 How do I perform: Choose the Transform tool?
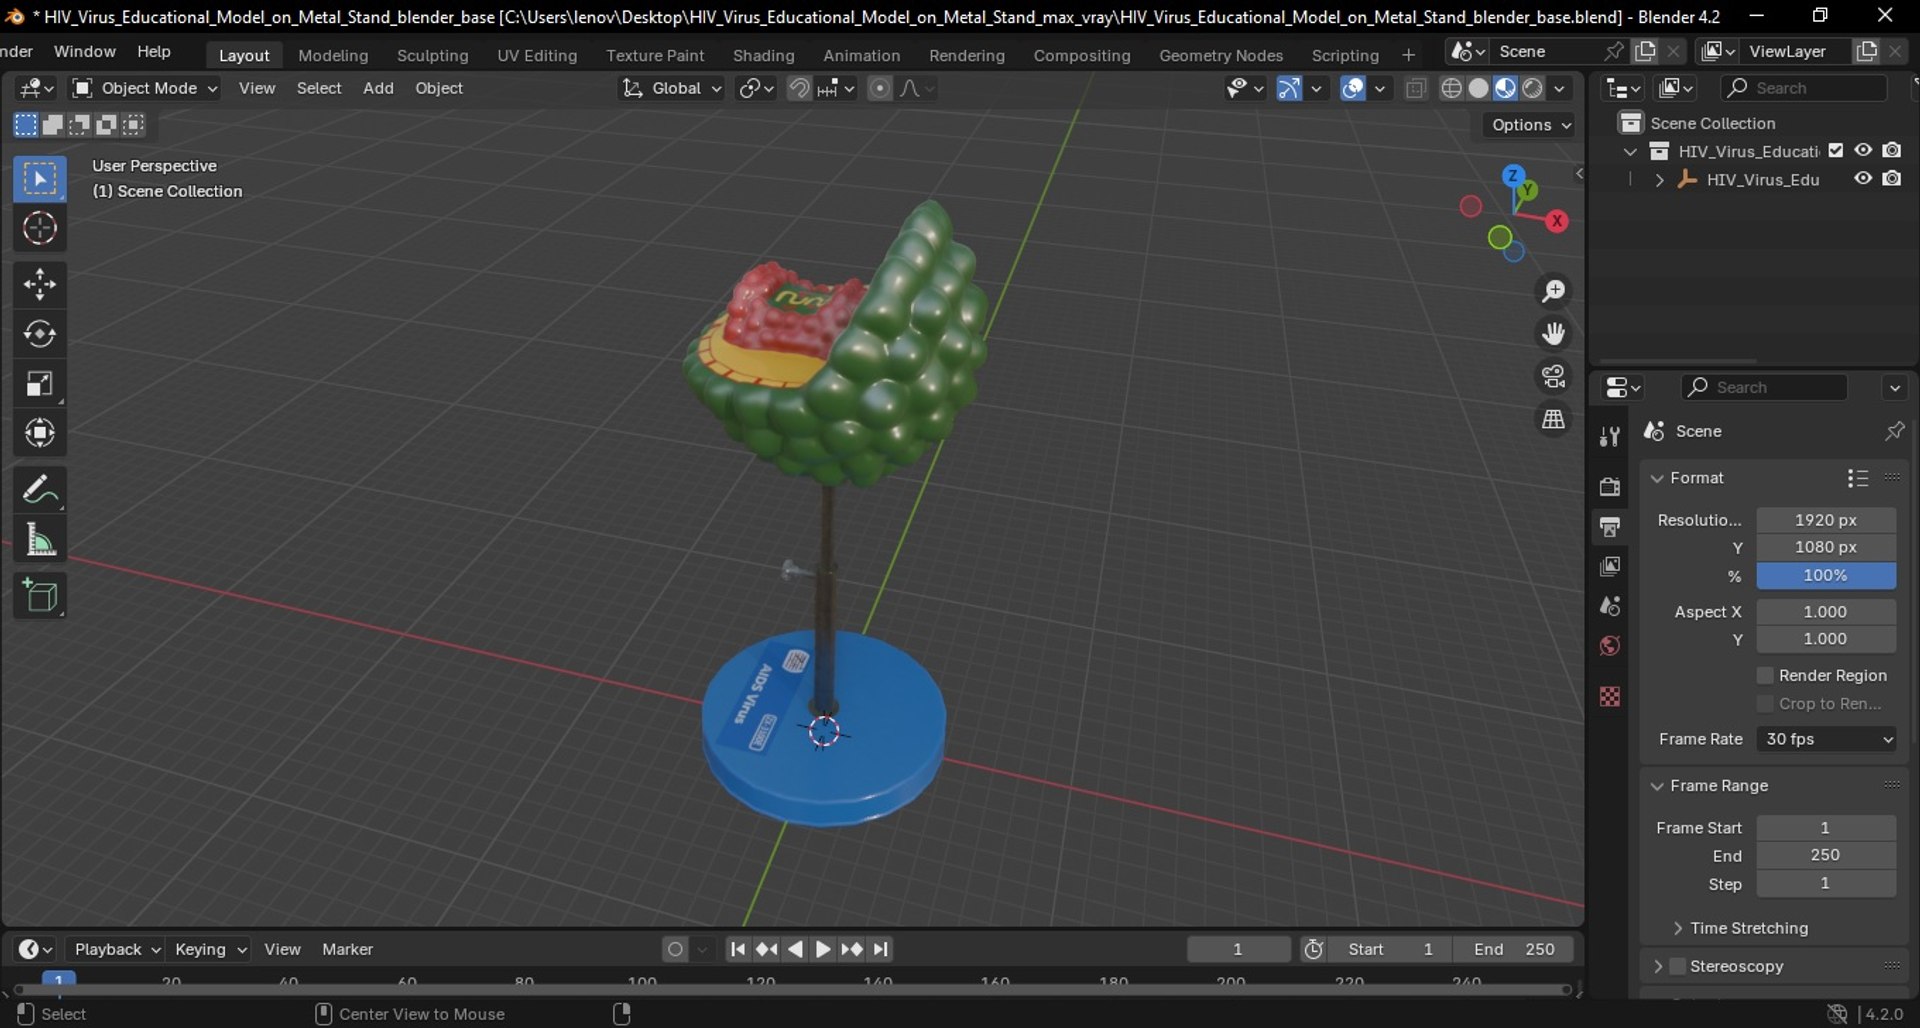click(x=40, y=433)
